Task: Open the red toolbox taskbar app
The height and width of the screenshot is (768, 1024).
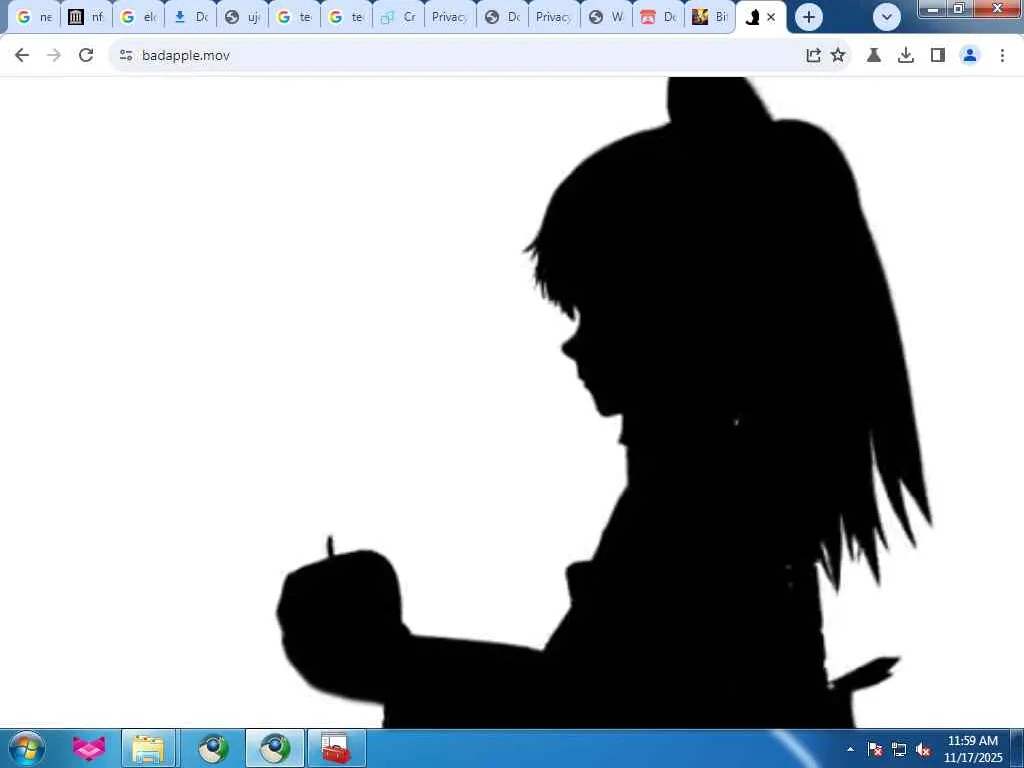Action: pos(336,748)
